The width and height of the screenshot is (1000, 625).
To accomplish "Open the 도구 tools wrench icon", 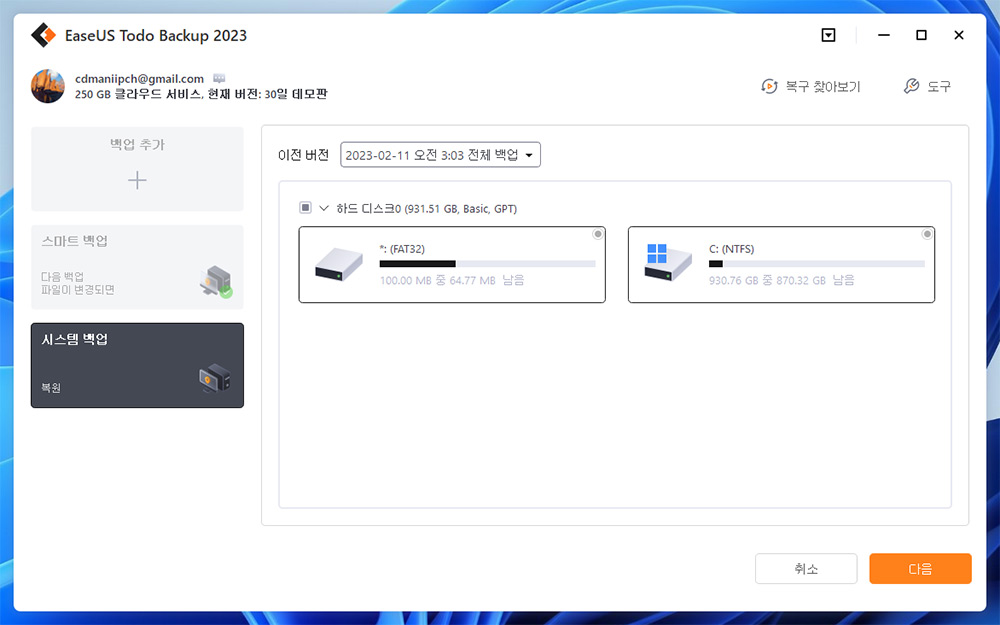I will point(911,86).
